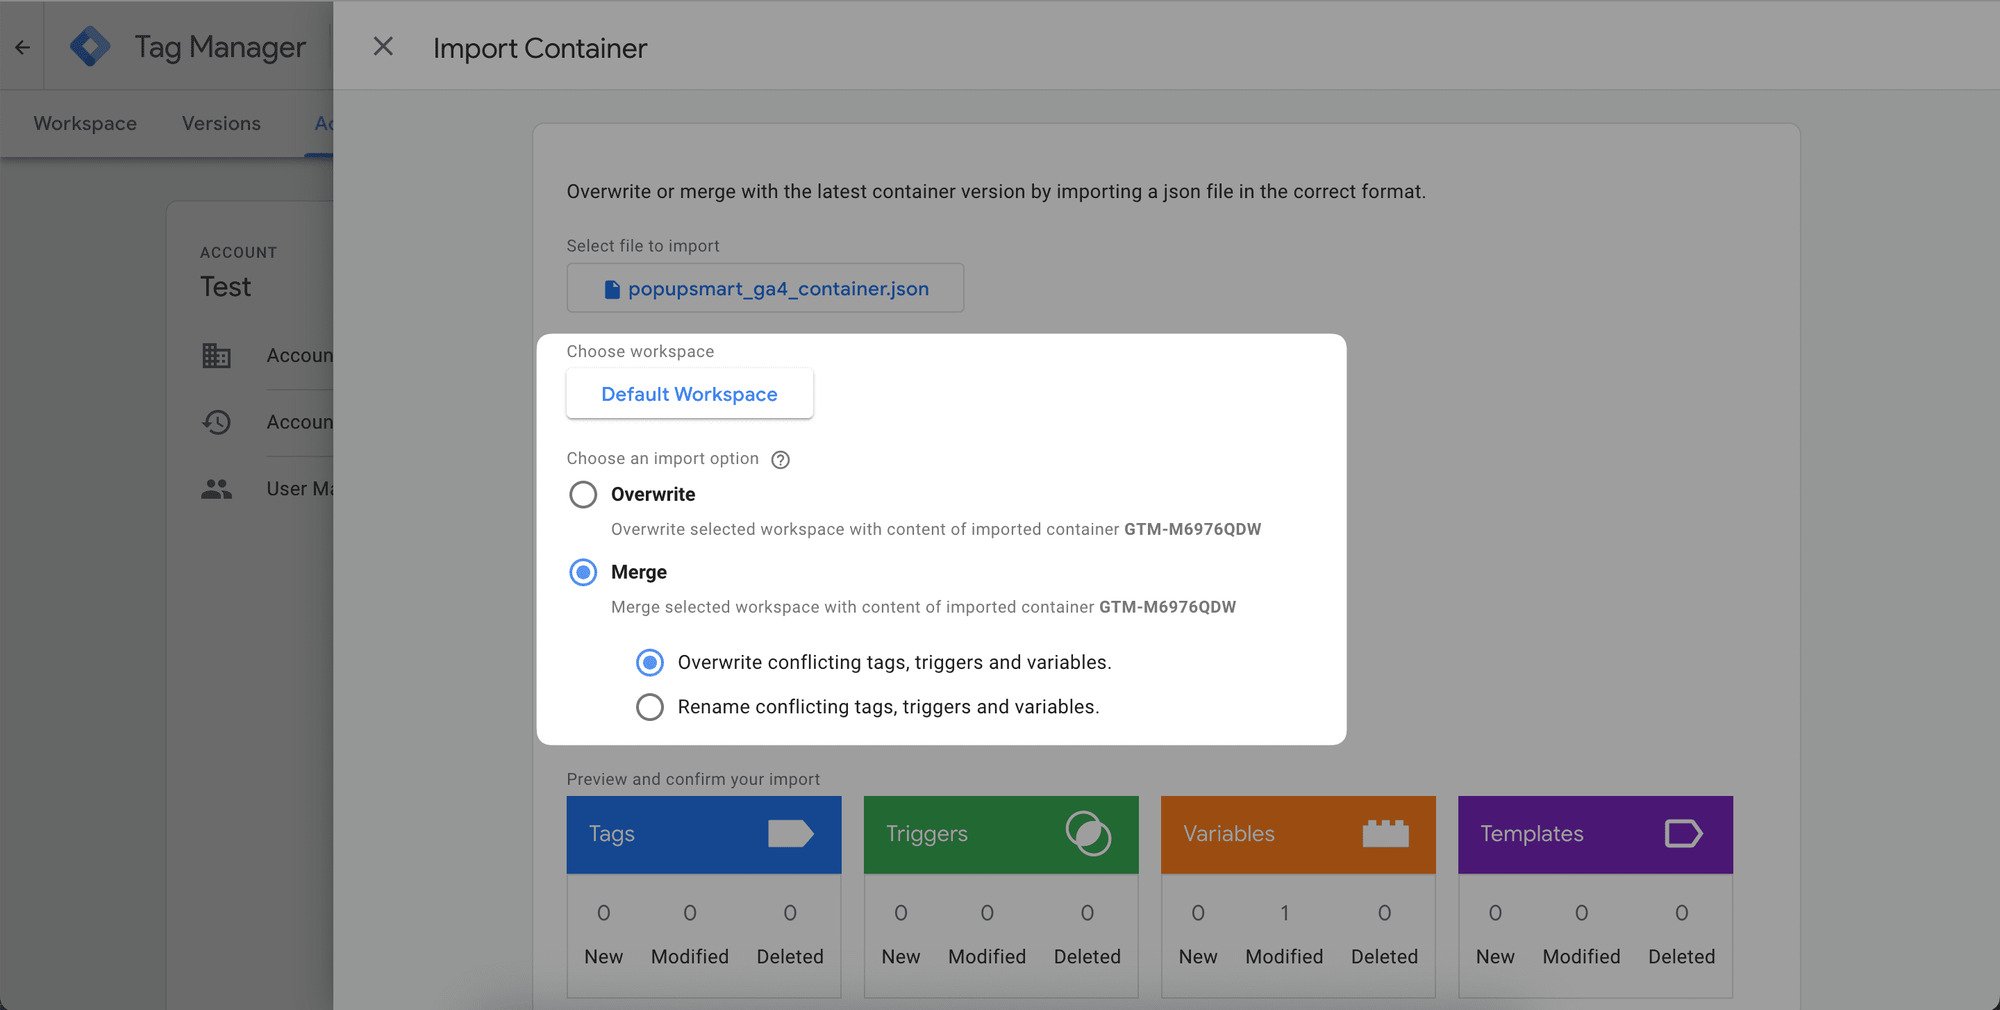Open the Default Workspace chooser
This screenshot has width=2000, height=1010.
pos(689,394)
